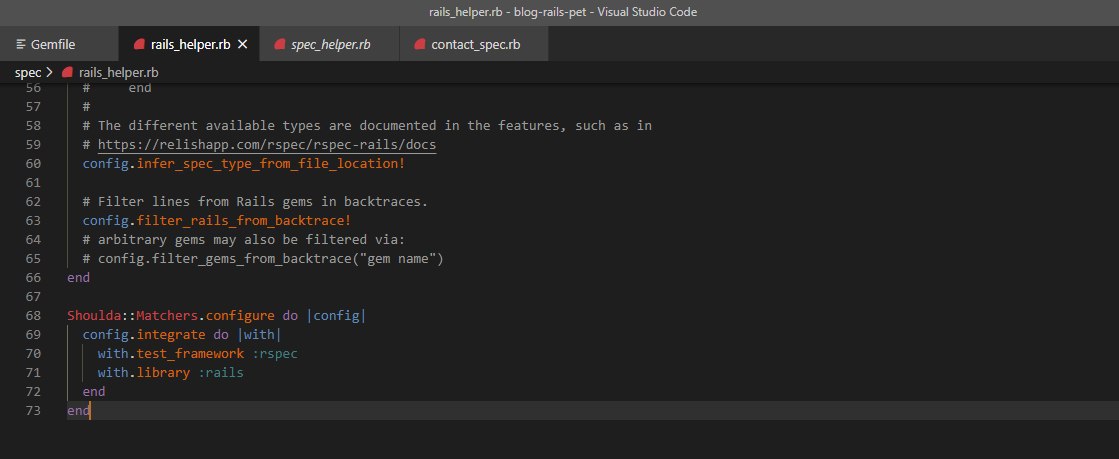Open the spec_helper.rb tab
This screenshot has height=459, width=1119.
(330, 44)
